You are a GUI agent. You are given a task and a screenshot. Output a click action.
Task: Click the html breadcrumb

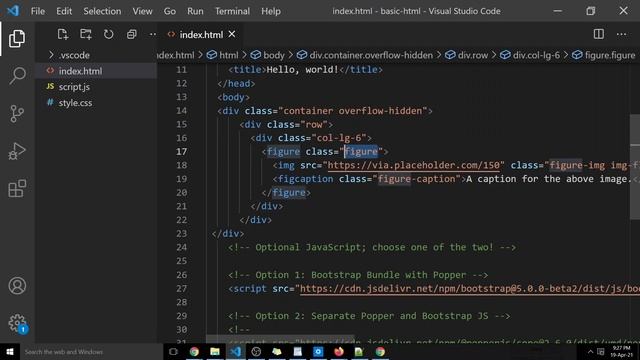(x=223, y=55)
